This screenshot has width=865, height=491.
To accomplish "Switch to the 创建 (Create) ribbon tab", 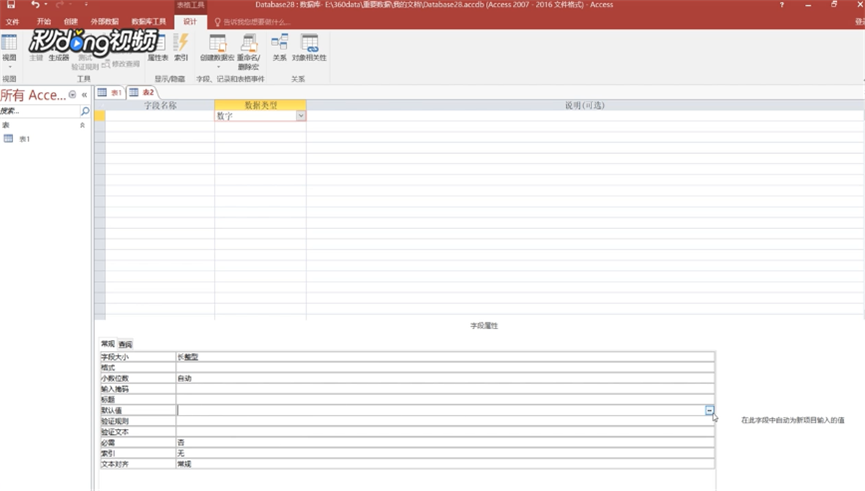I will click(71, 22).
